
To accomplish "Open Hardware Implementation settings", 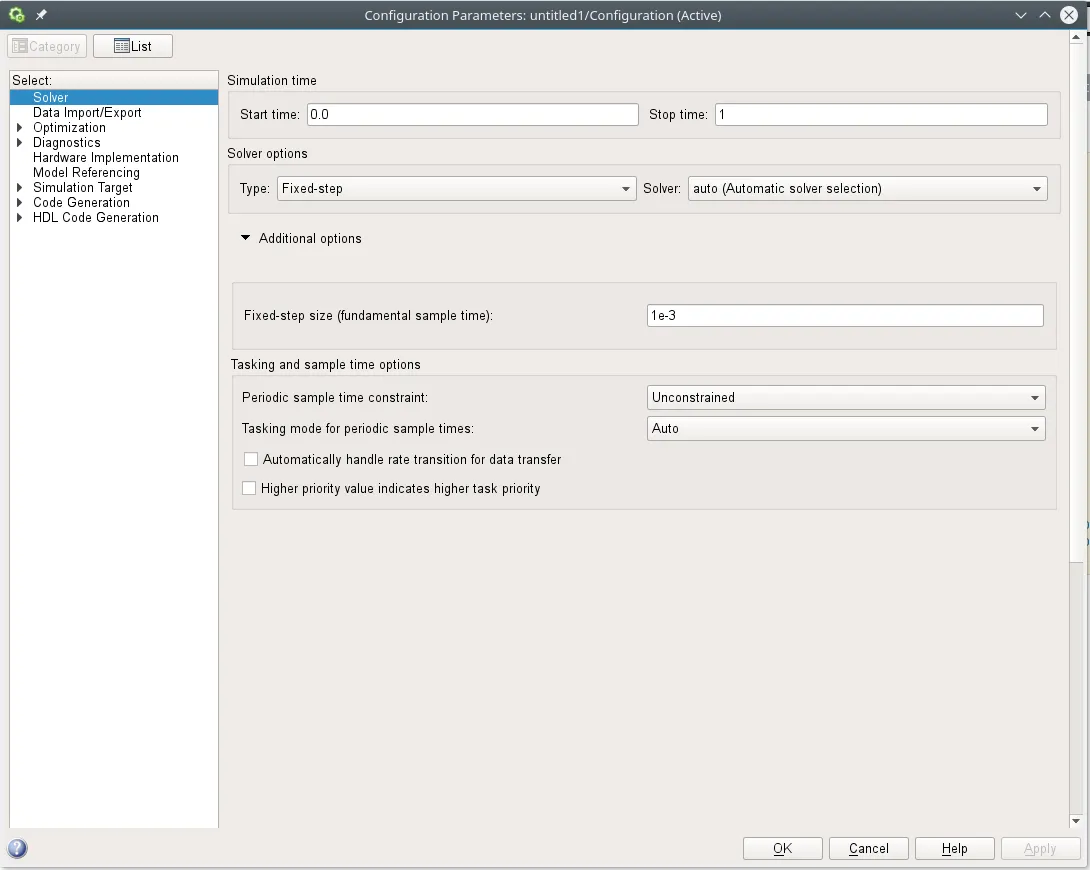I will point(106,158).
